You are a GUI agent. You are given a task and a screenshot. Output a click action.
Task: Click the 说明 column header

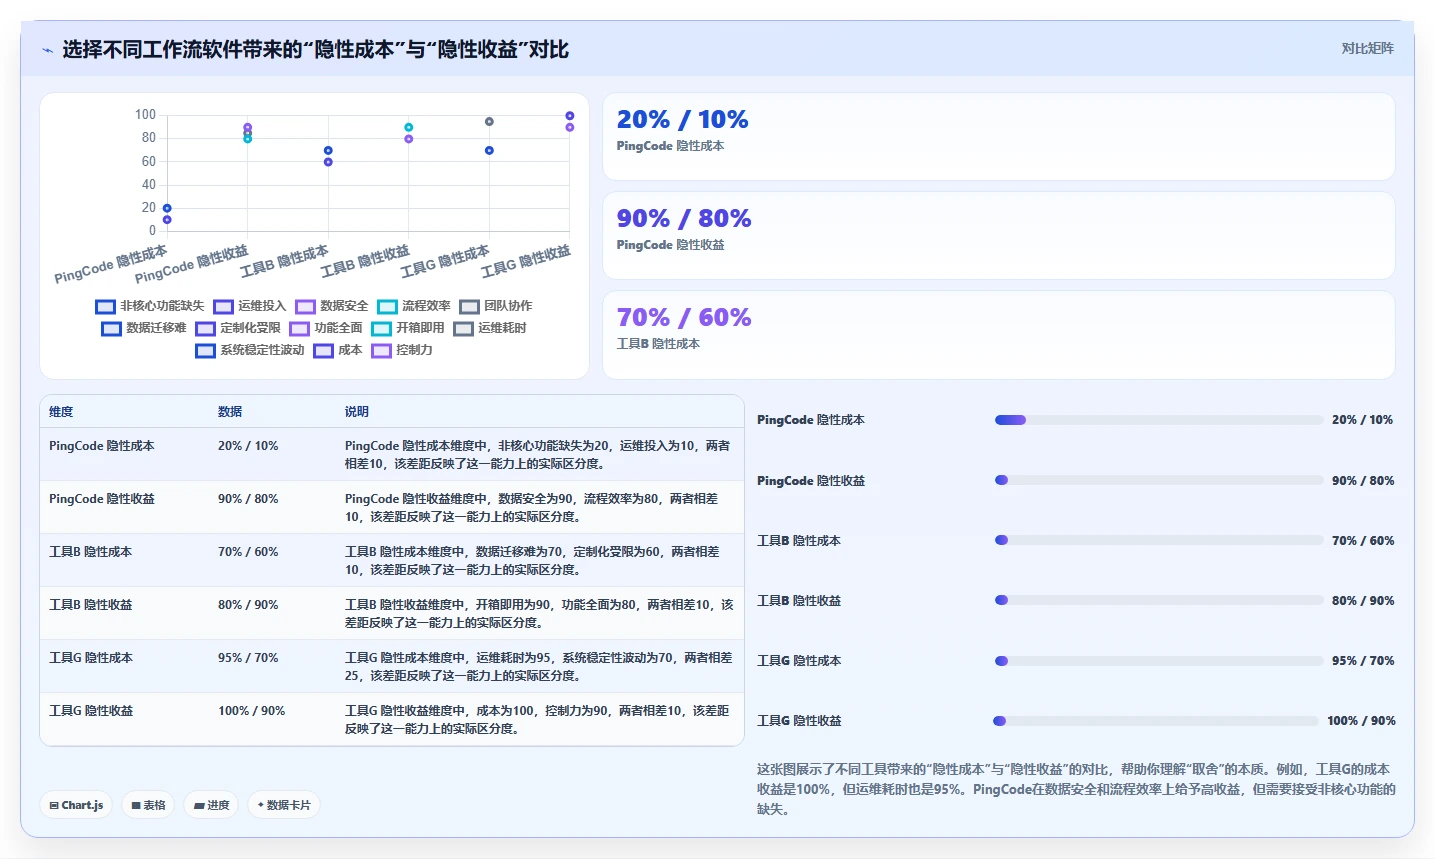(x=357, y=412)
